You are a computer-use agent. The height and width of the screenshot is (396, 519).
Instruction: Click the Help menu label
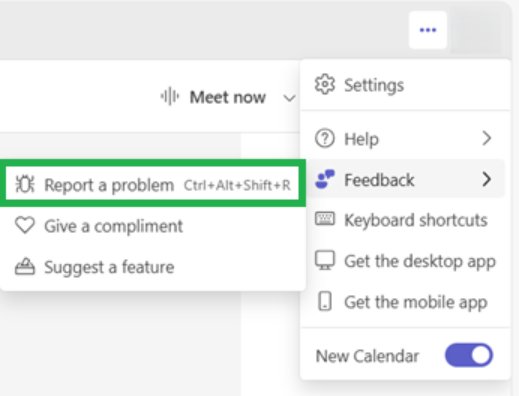[361, 139]
